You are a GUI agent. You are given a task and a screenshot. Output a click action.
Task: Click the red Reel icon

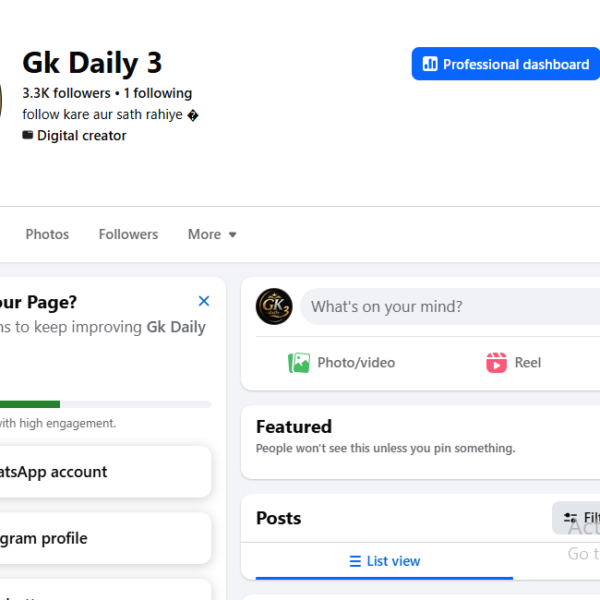pyautogui.click(x=496, y=362)
